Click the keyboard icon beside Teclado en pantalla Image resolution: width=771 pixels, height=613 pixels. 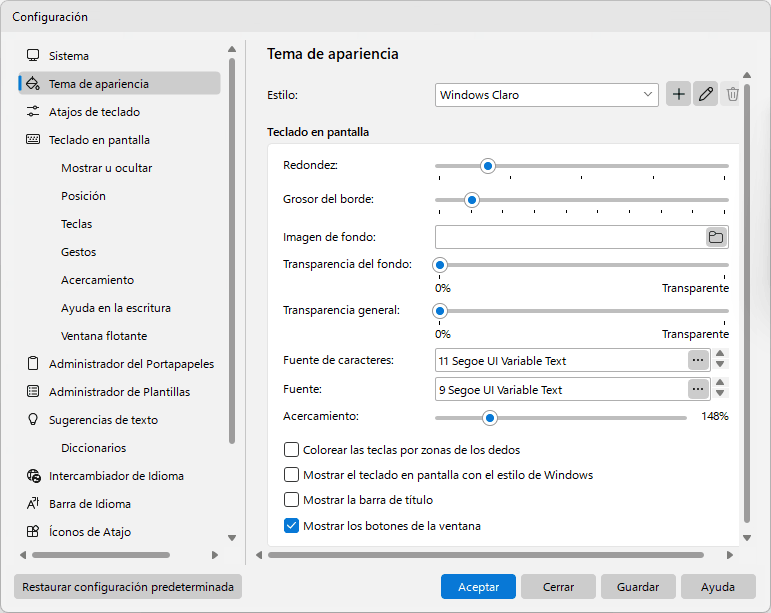33,140
